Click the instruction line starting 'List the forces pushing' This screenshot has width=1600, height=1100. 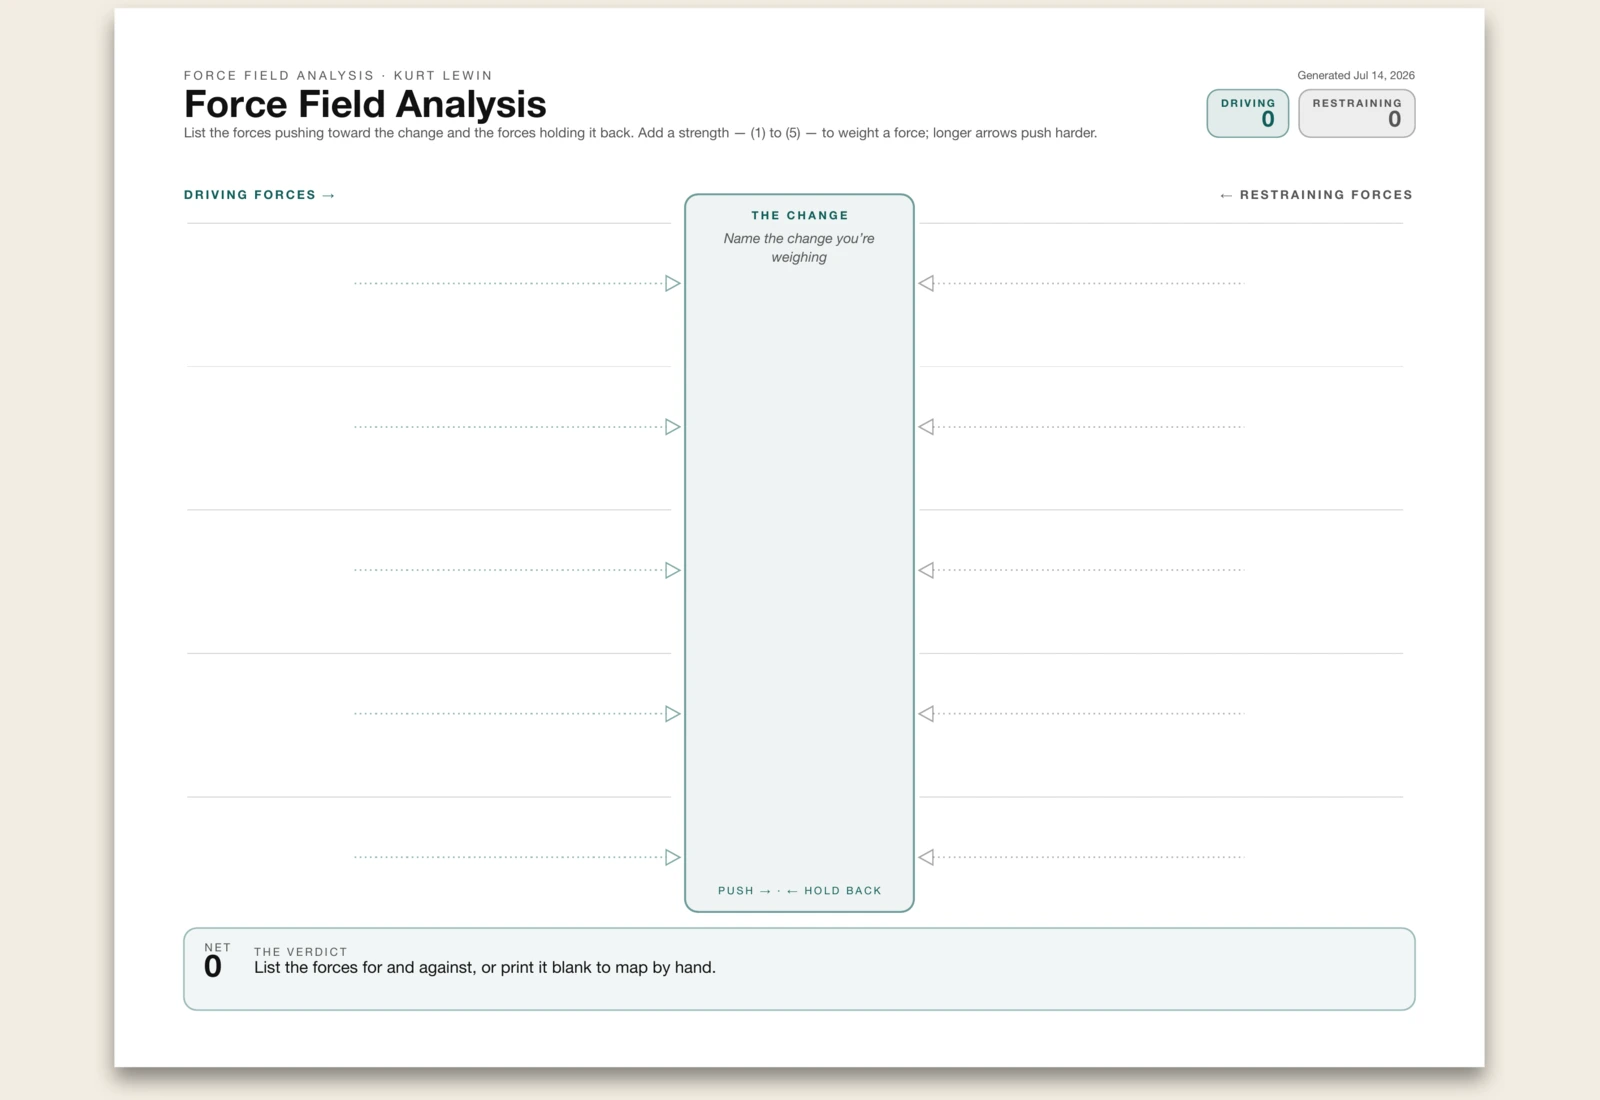(640, 133)
